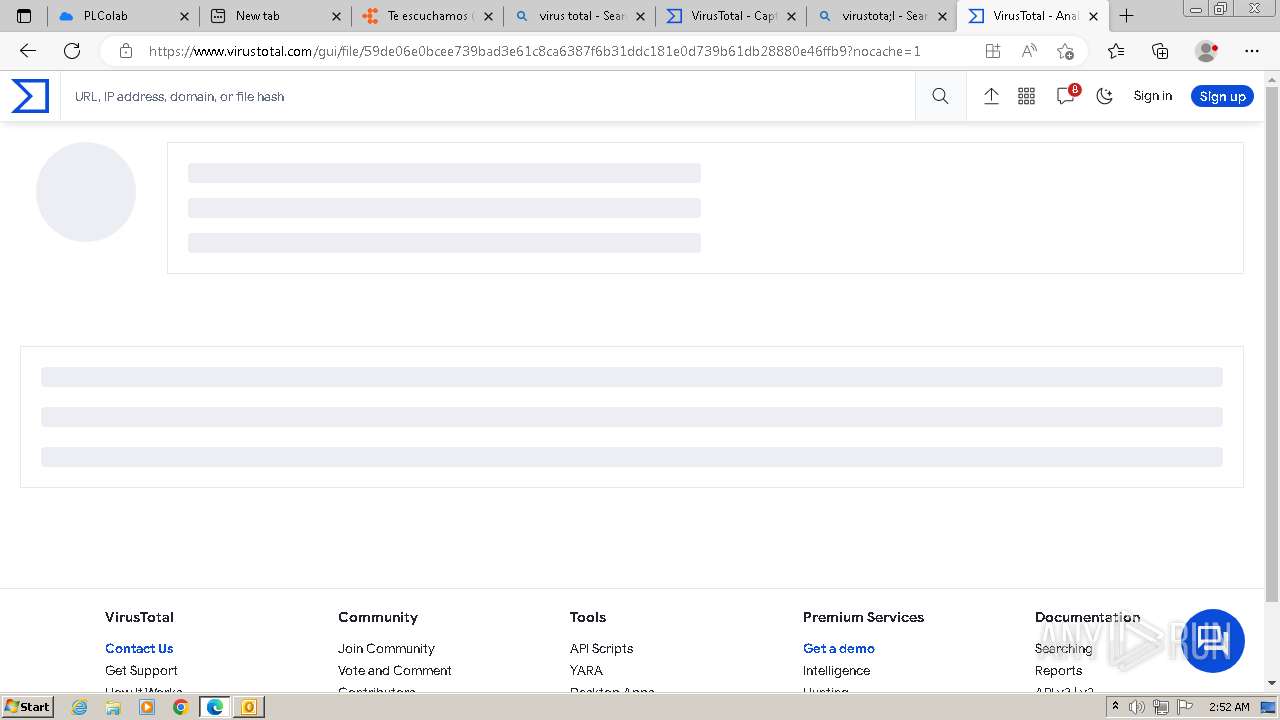
Task: Open the Collections icon
Action: coord(1160,51)
